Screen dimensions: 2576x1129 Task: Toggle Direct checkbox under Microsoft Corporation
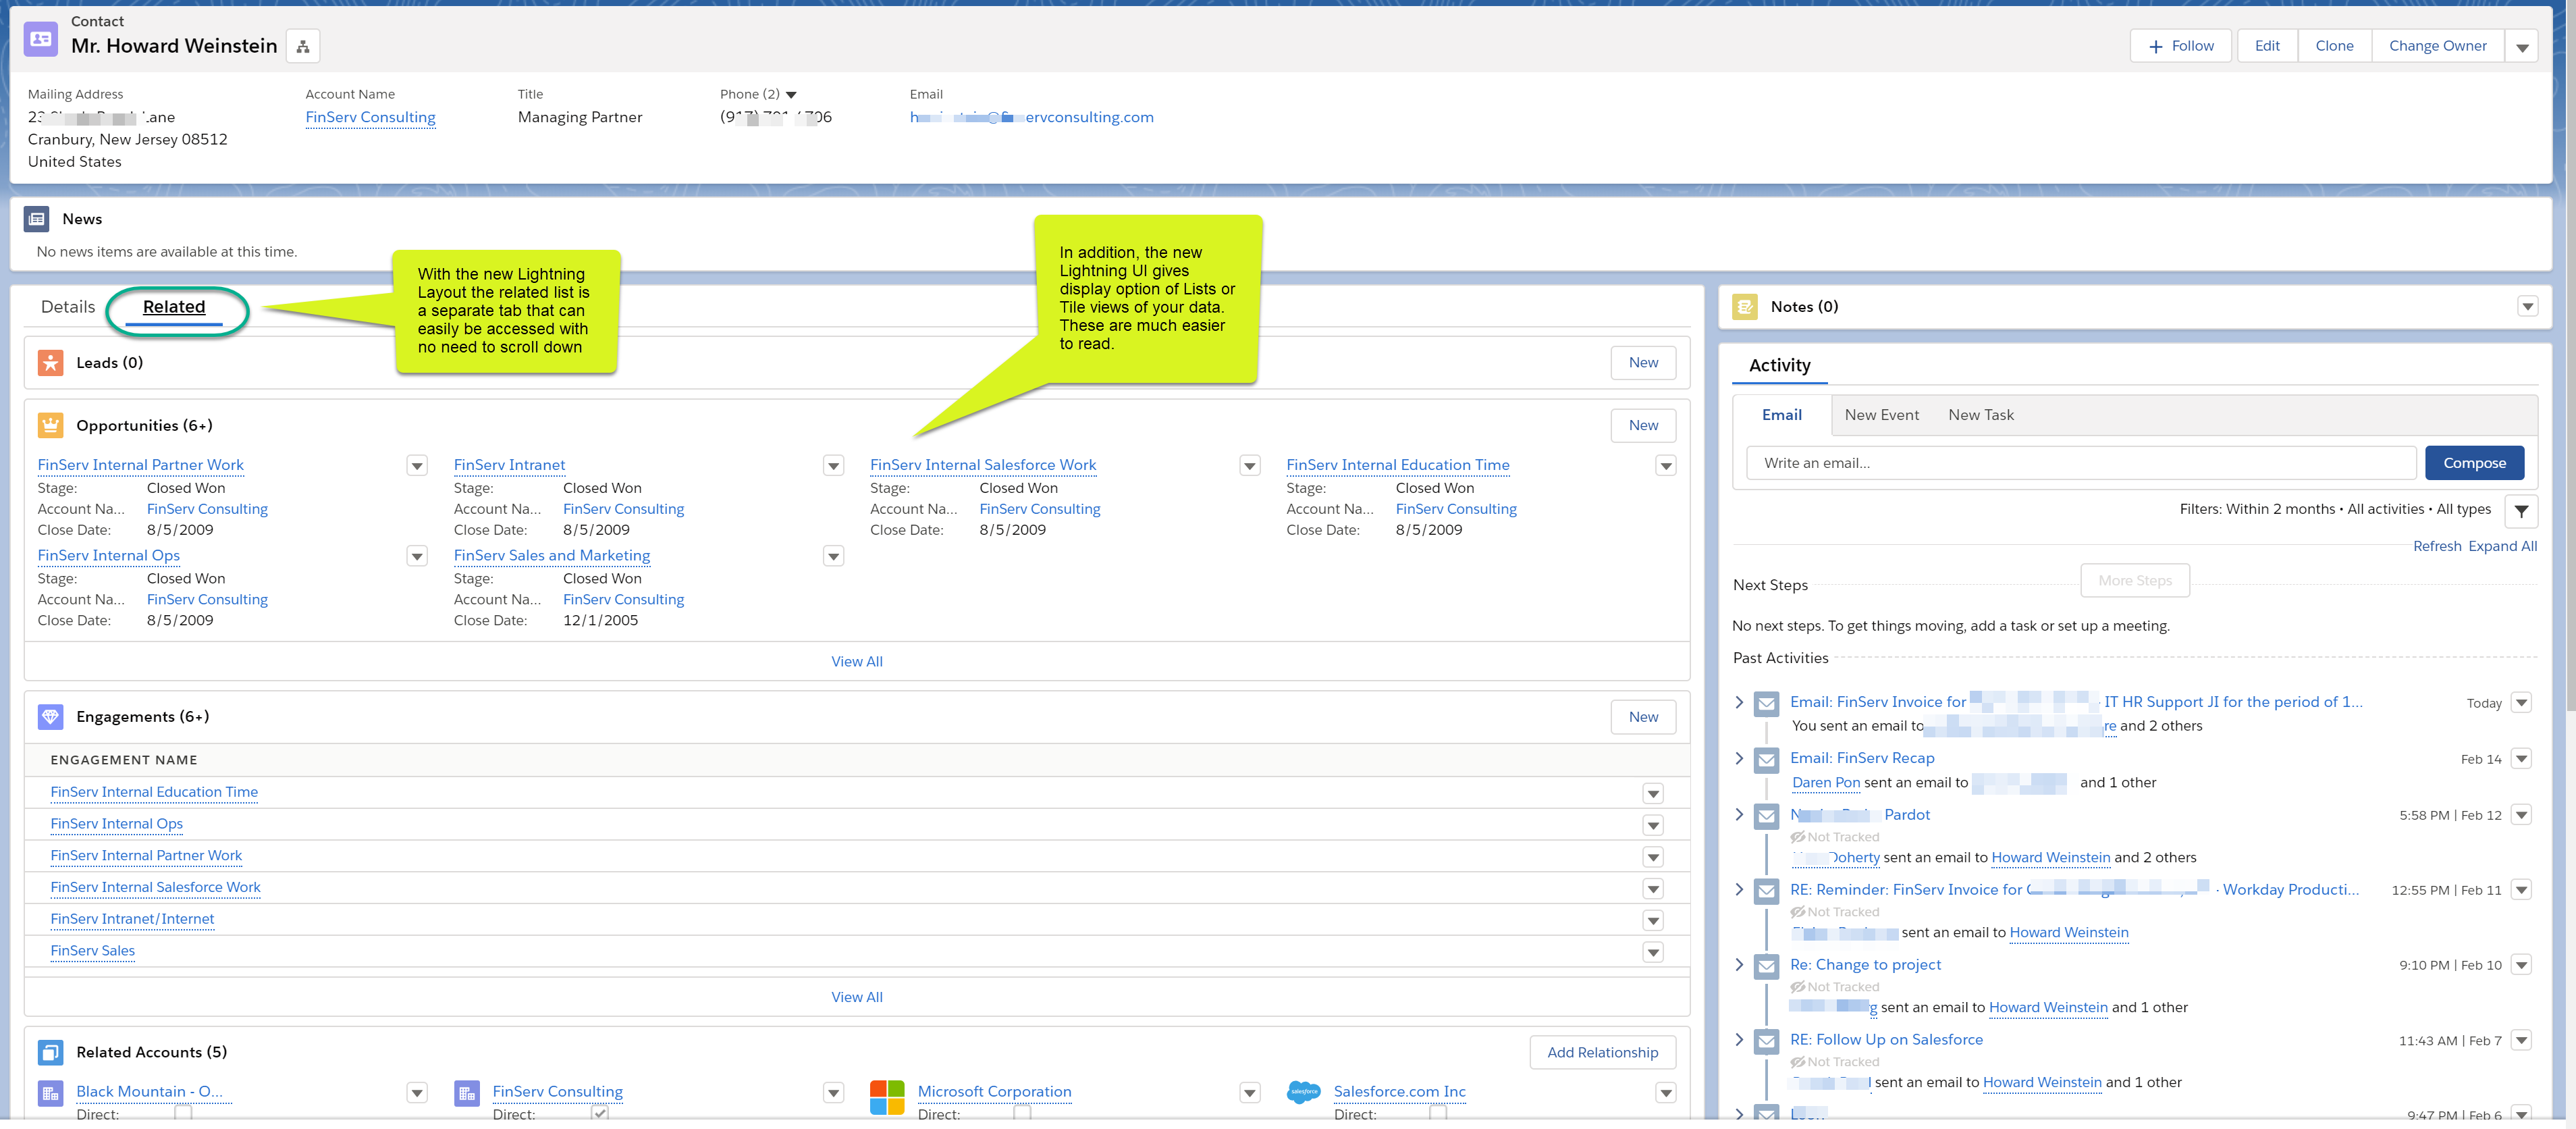[1022, 1113]
